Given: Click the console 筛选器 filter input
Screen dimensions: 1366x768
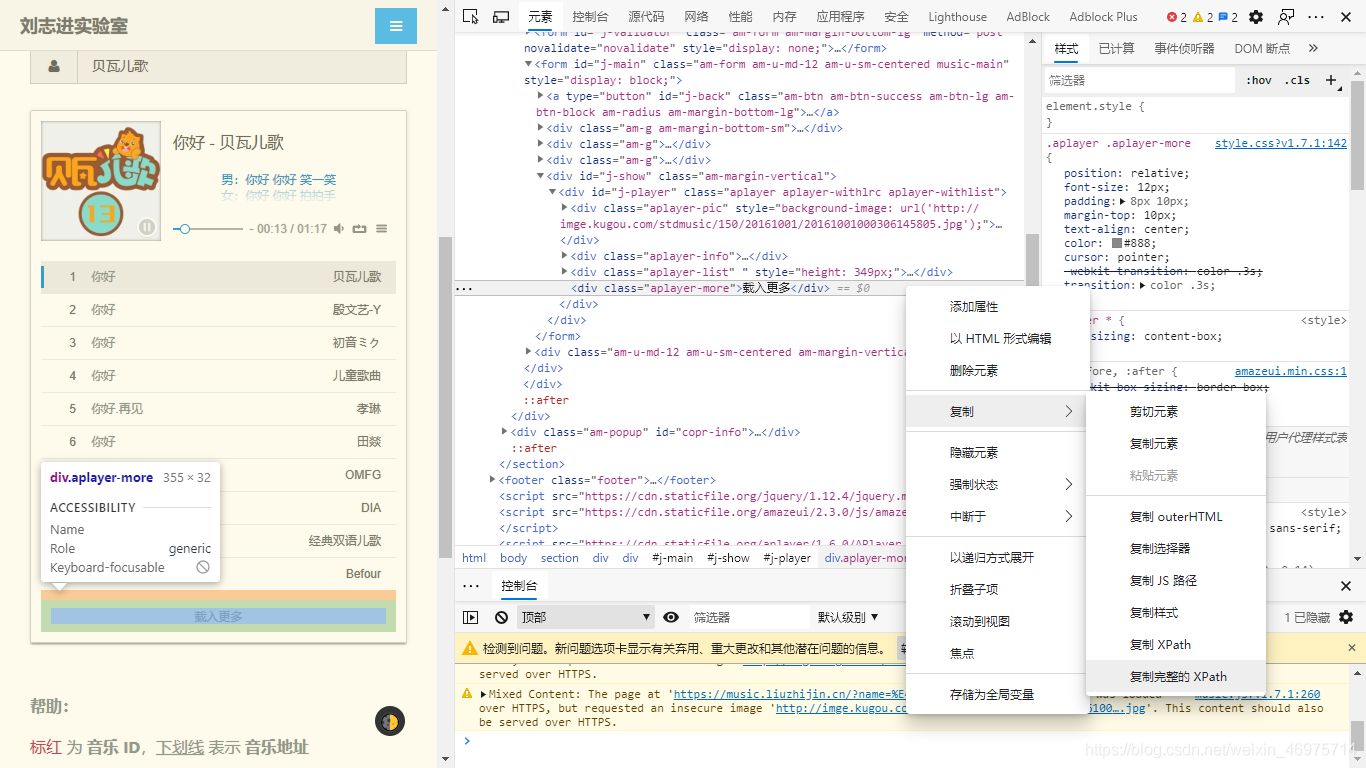Looking at the screenshot, I should point(749,617).
